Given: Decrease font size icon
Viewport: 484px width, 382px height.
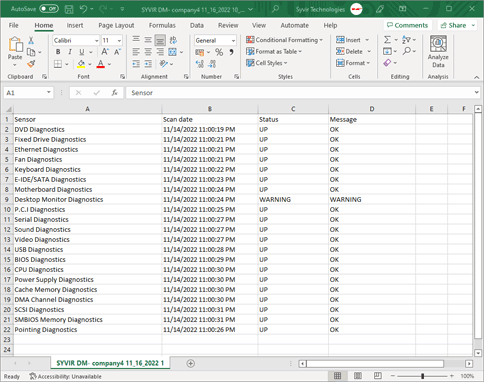Looking at the screenshot, I should coord(117,52).
